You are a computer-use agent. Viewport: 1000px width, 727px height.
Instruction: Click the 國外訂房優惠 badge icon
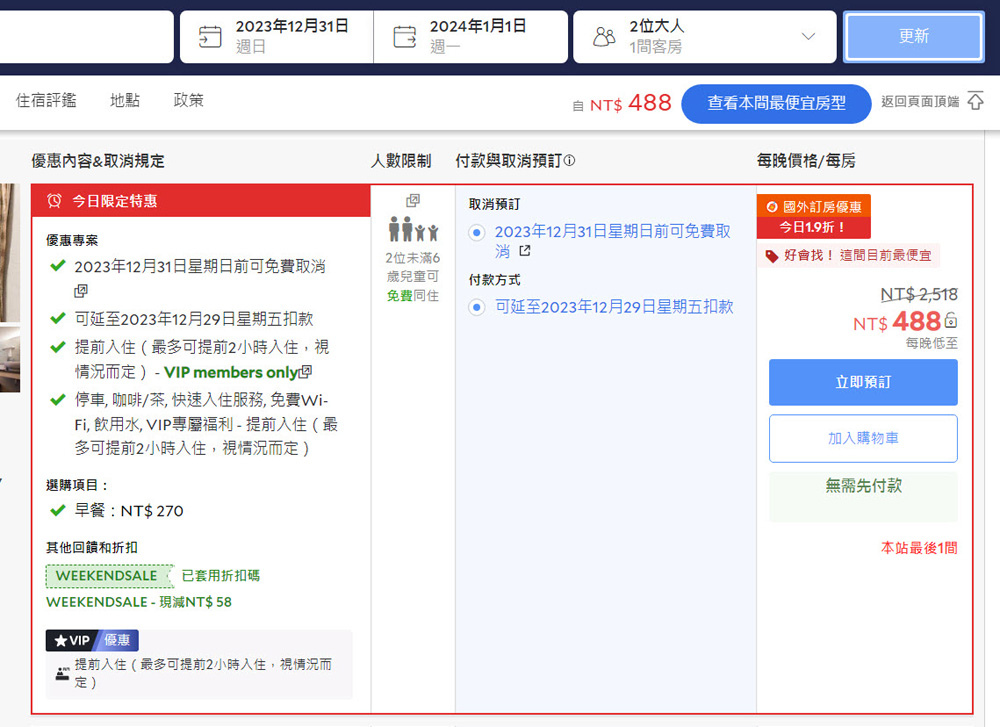click(772, 207)
